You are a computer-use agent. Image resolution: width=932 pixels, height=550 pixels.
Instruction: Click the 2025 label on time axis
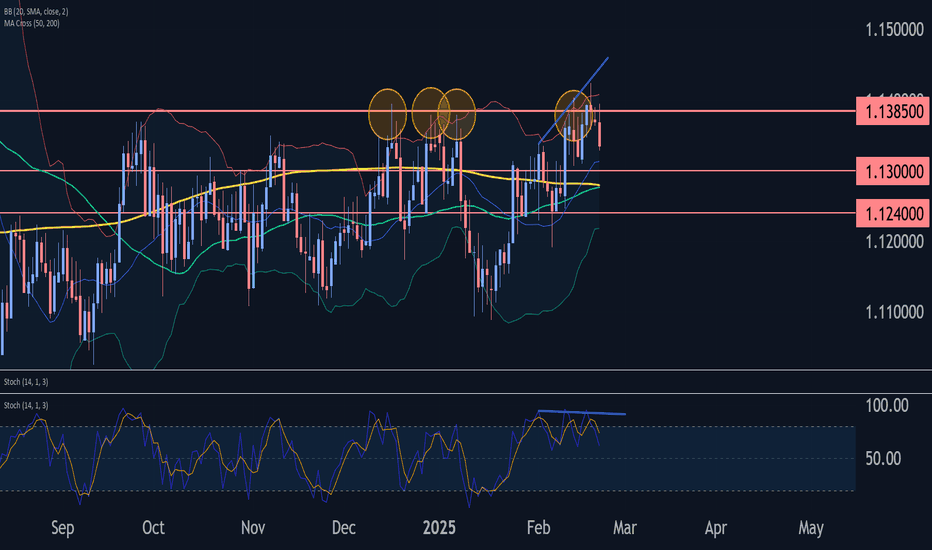pos(439,527)
